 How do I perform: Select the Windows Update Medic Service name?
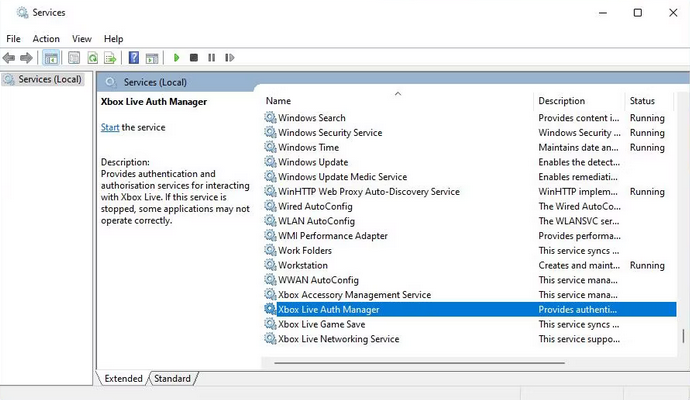coord(342,176)
